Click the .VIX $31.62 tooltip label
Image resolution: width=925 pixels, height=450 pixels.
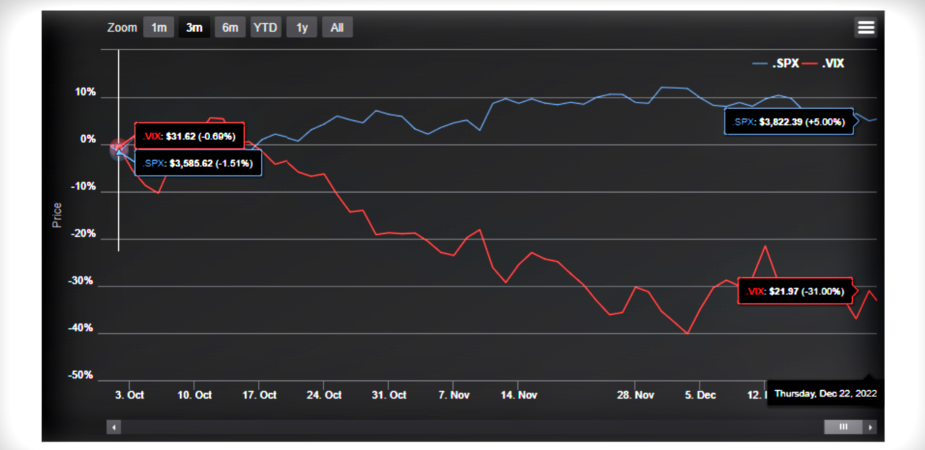click(189, 137)
